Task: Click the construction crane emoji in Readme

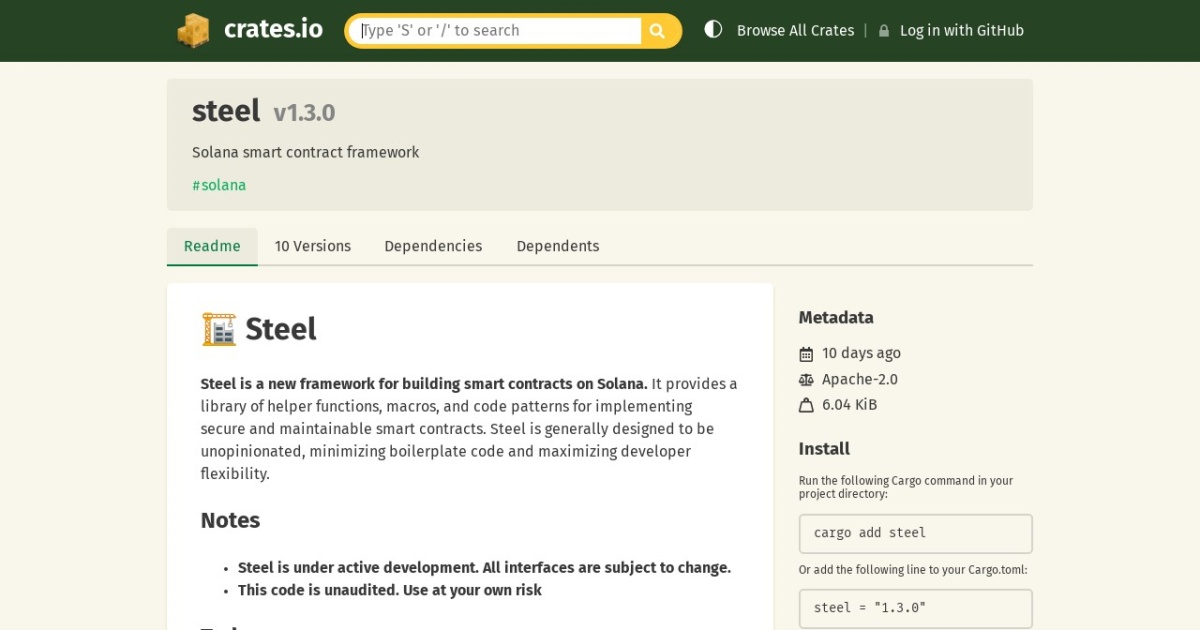Action: 219,329
